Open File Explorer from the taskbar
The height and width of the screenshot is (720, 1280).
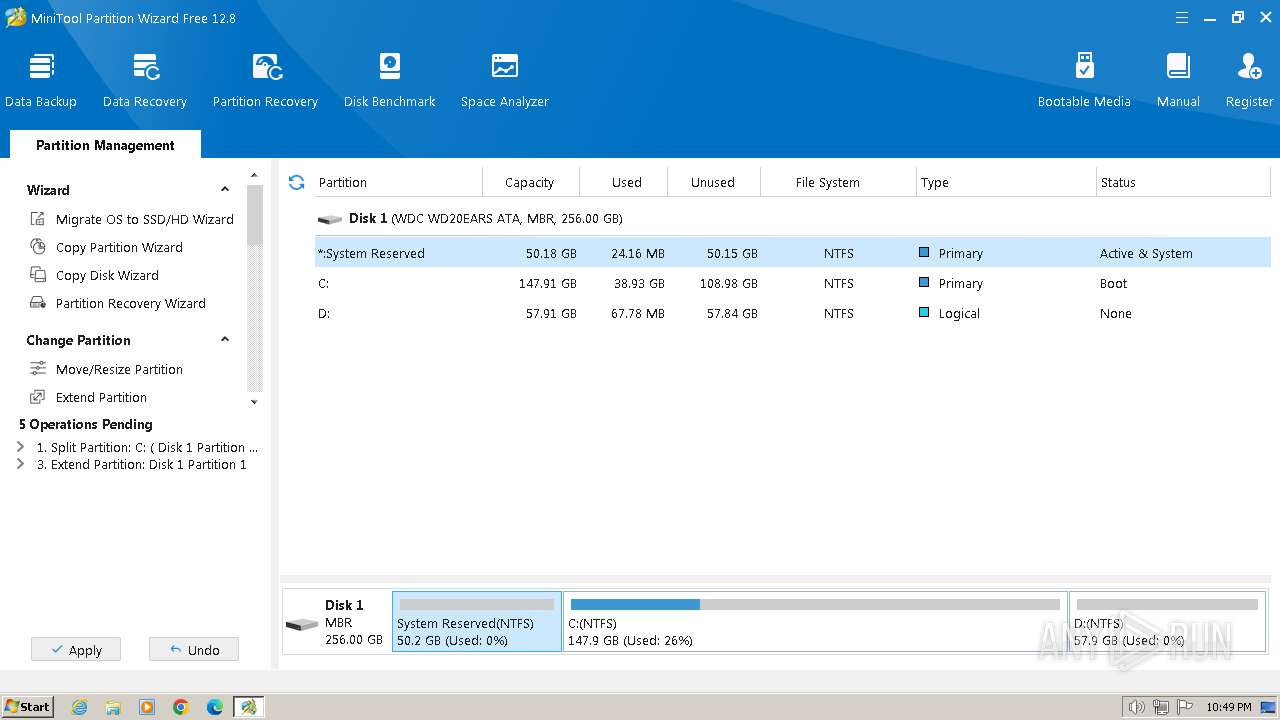[113, 707]
